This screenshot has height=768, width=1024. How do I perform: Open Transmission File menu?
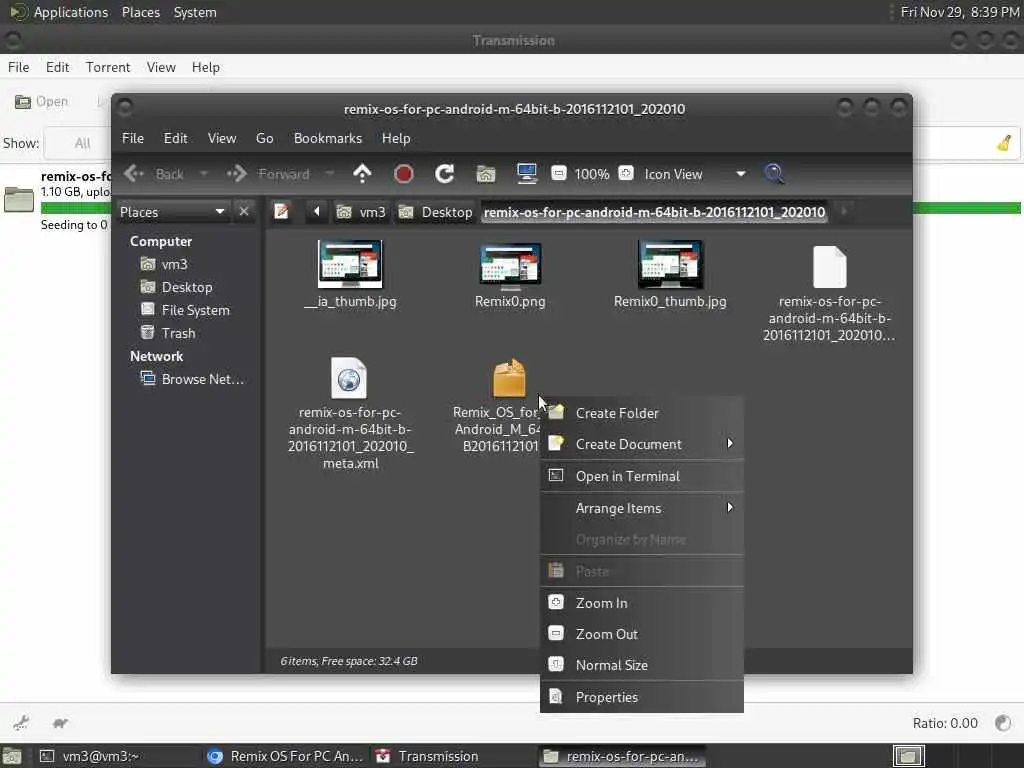tap(18, 67)
